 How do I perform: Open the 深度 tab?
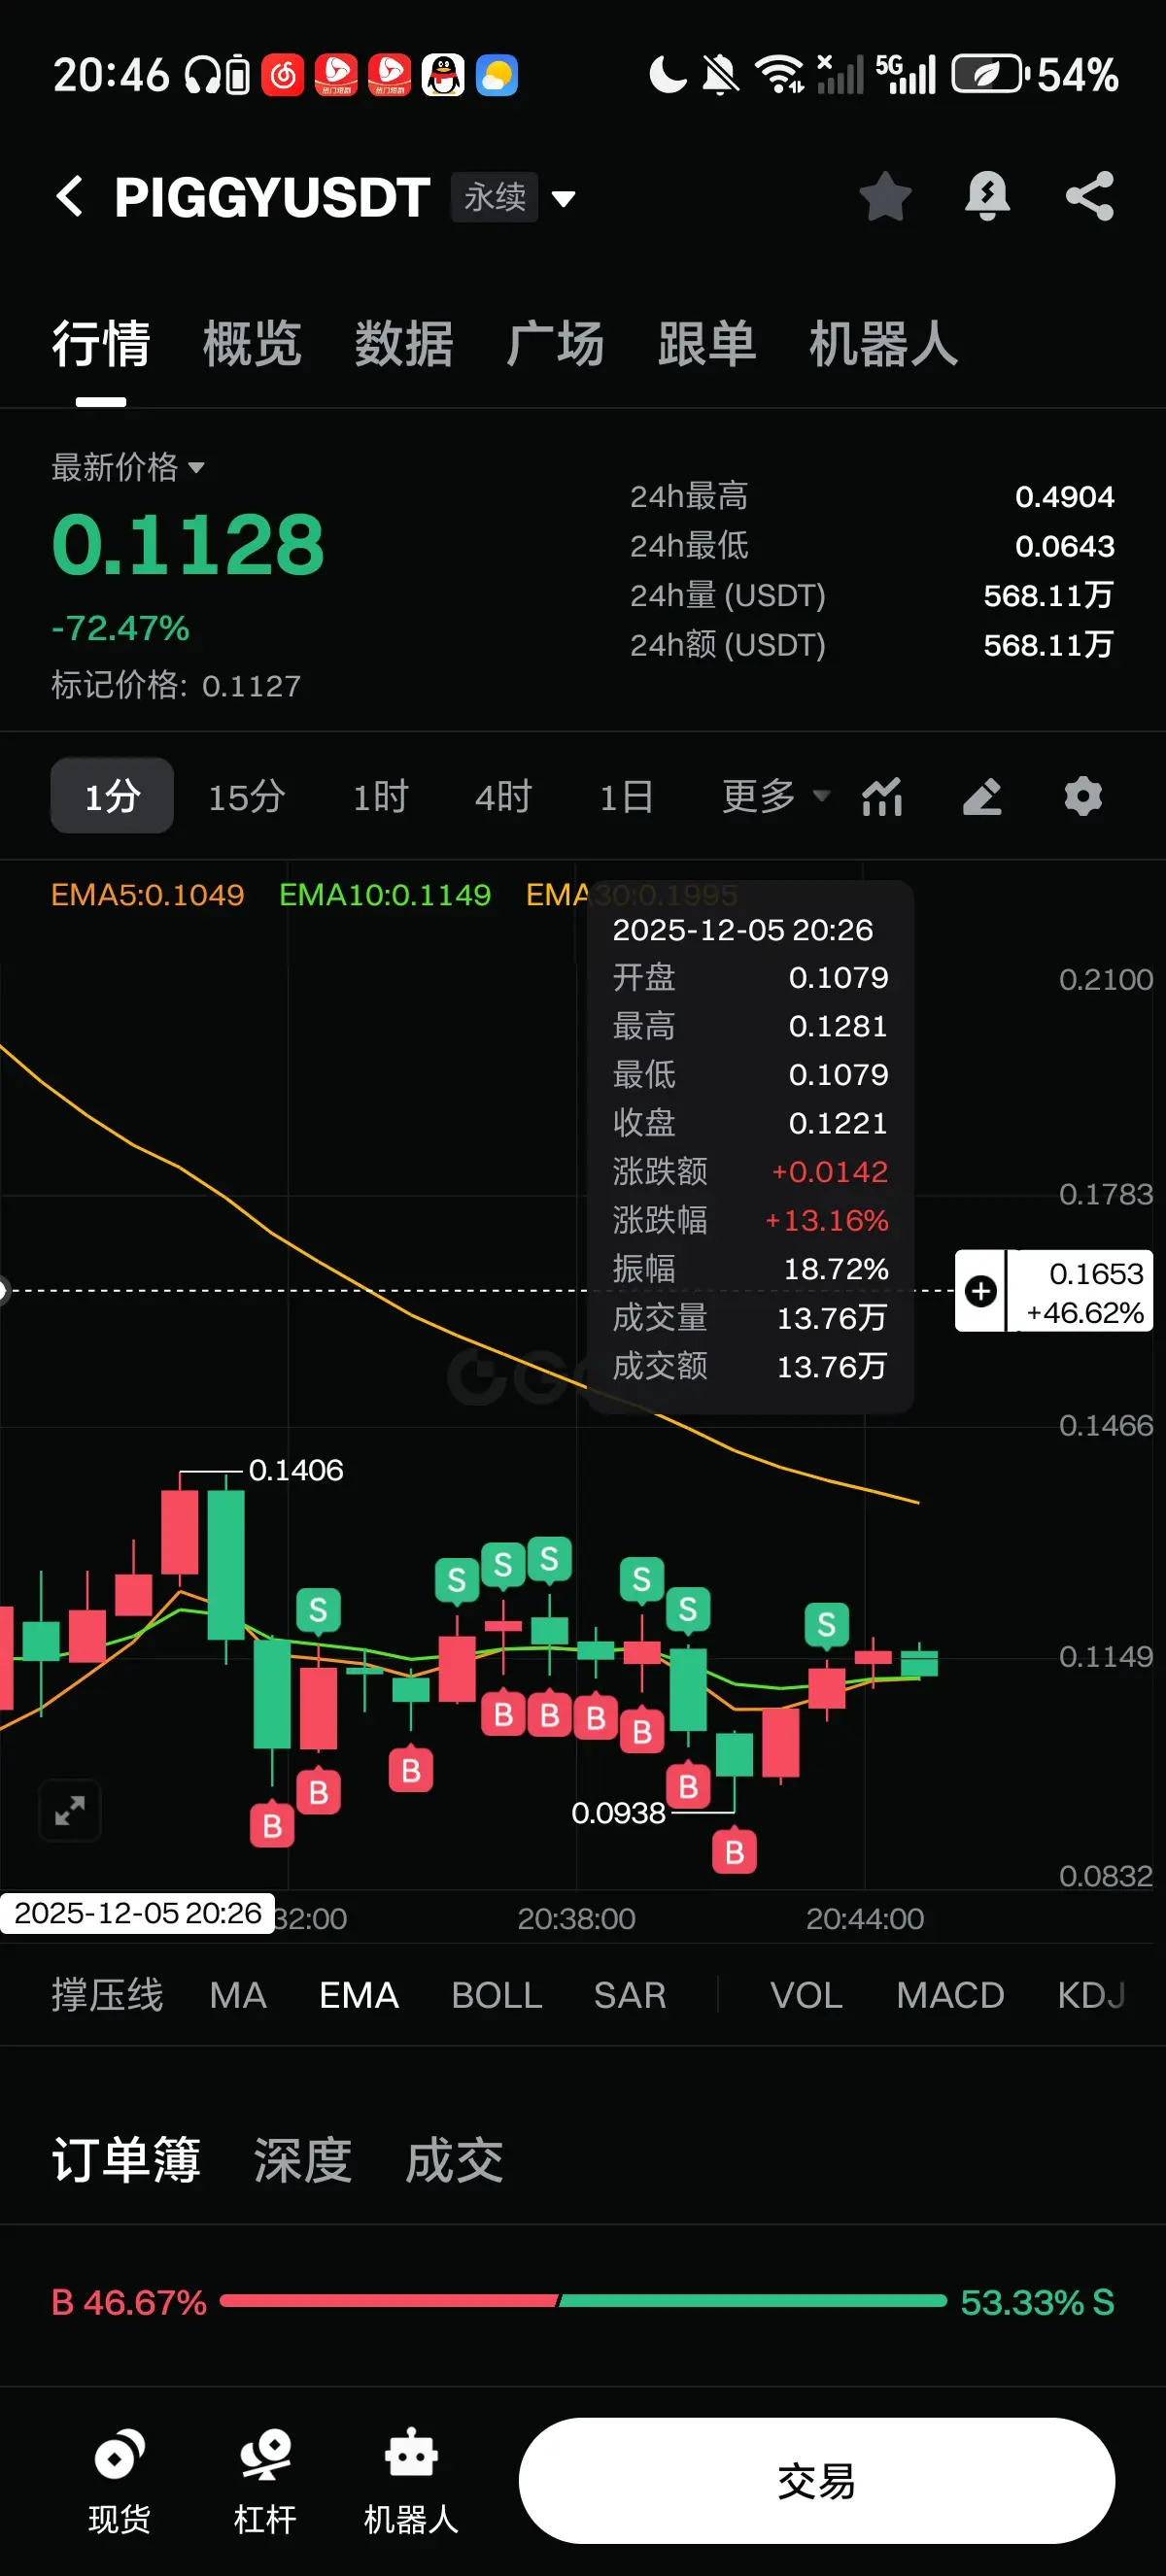tap(303, 2160)
